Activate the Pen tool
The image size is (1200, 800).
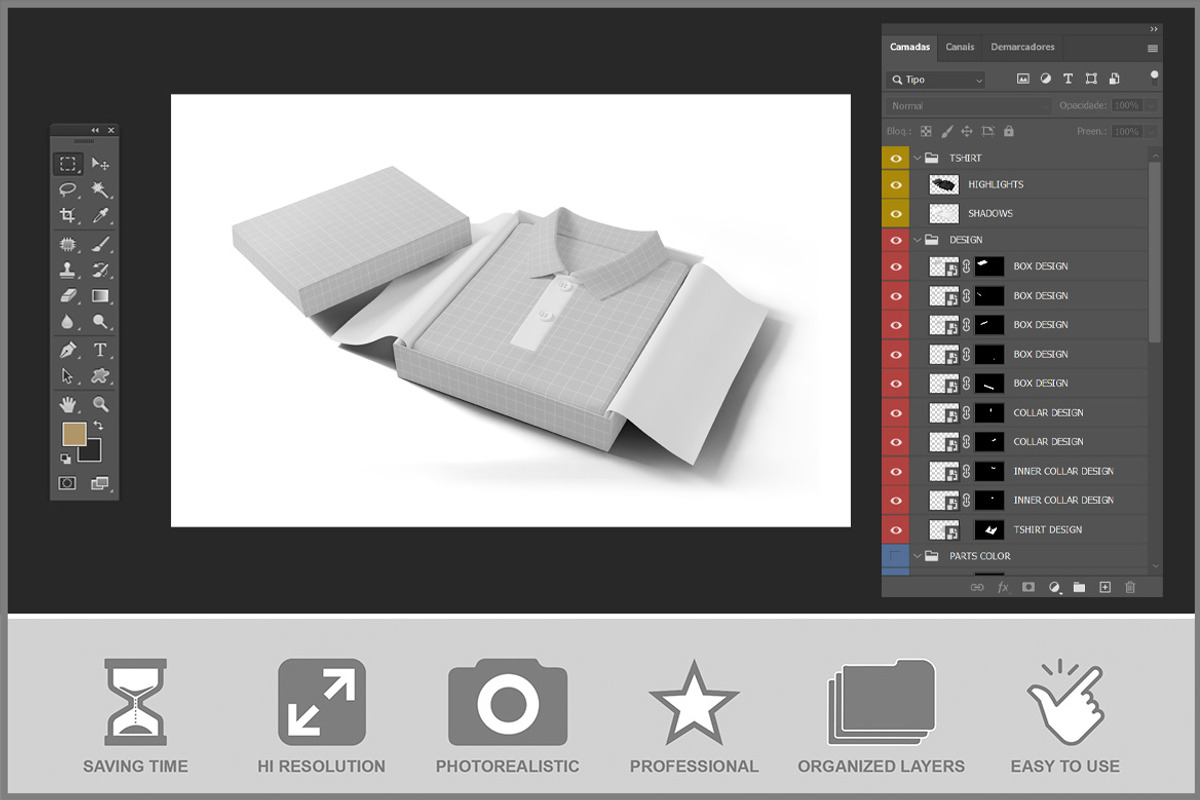coord(68,350)
